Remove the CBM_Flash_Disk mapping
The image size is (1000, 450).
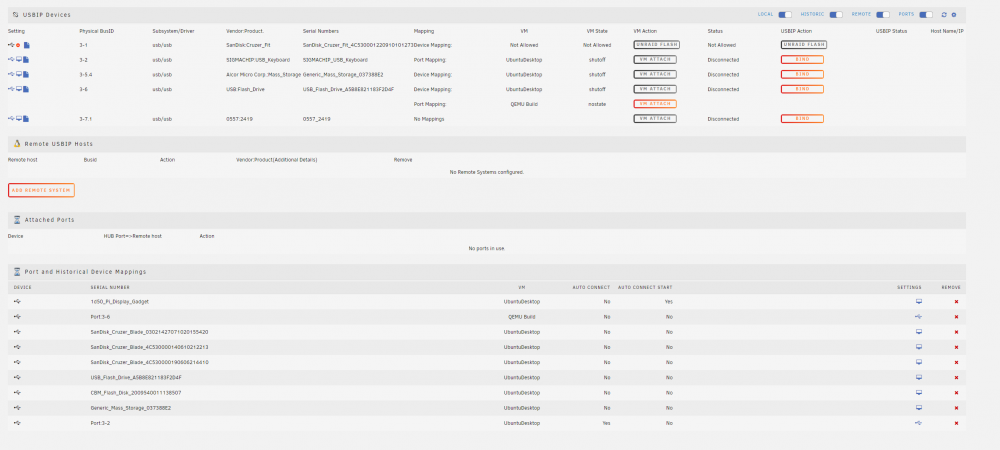956,393
